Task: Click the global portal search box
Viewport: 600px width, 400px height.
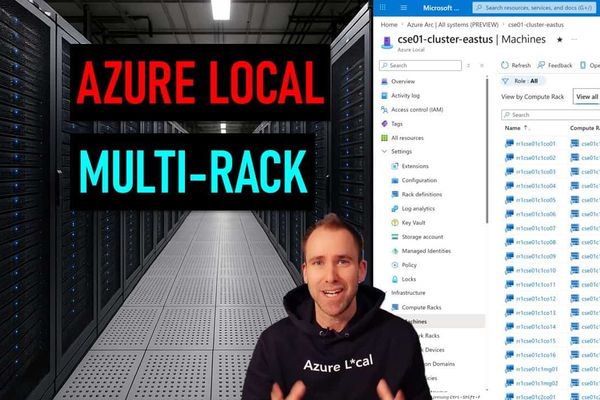Action: tap(534, 8)
